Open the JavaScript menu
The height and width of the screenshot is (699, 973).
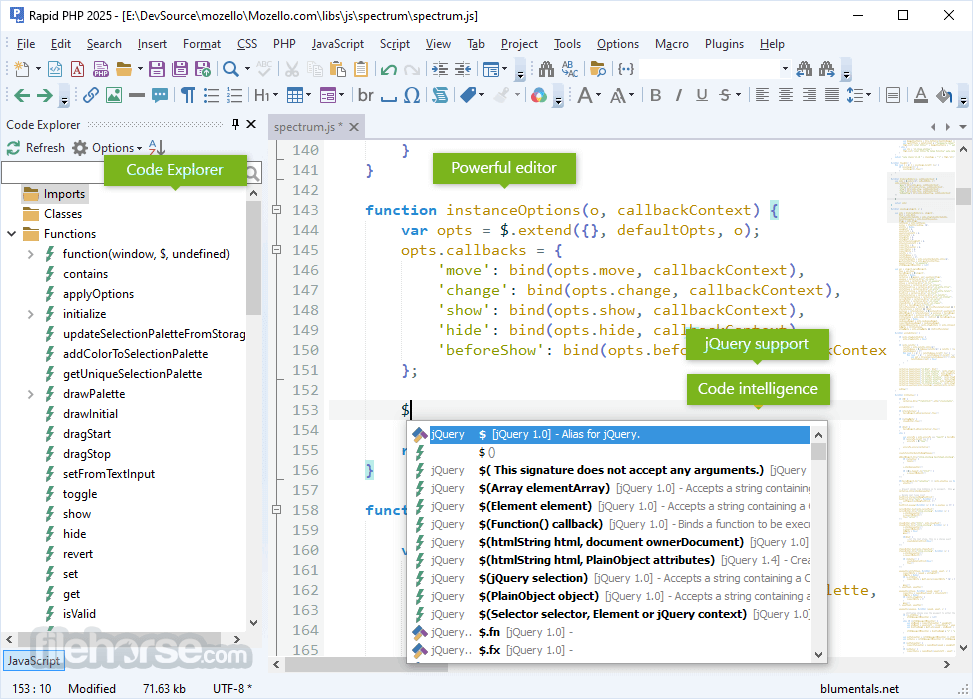coord(338,43)
